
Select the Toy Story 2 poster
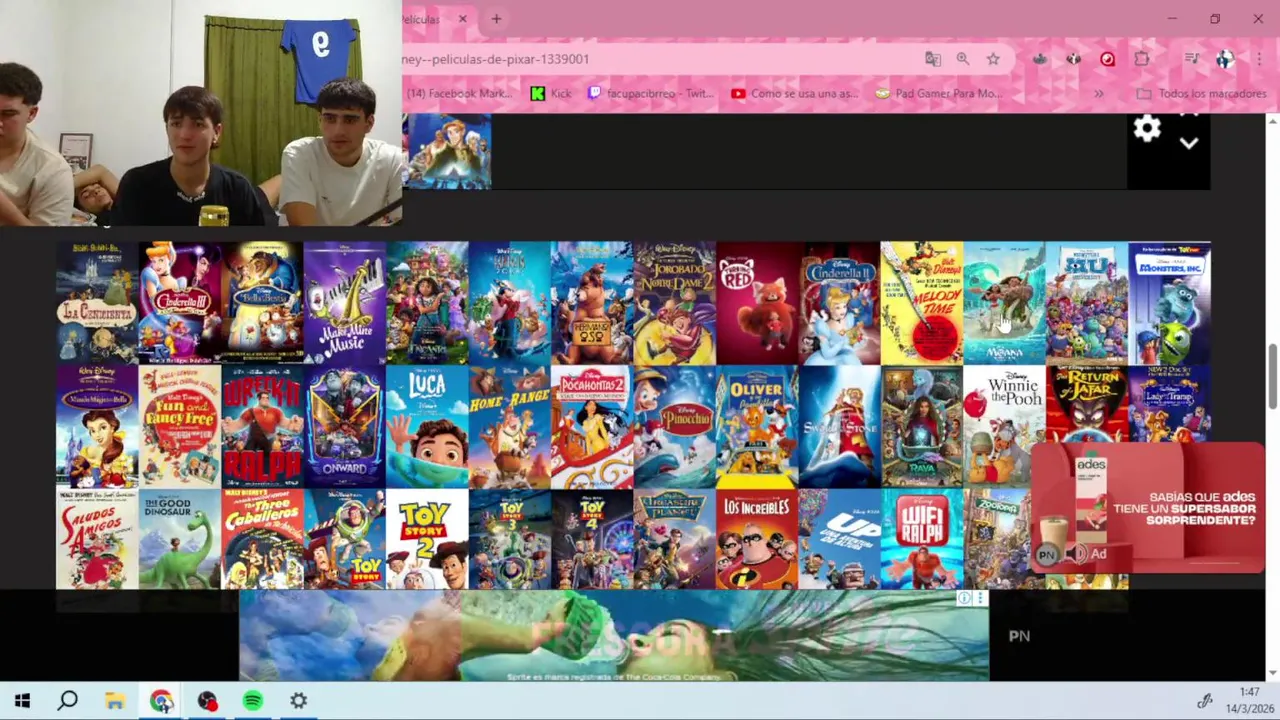click(427, 539)
